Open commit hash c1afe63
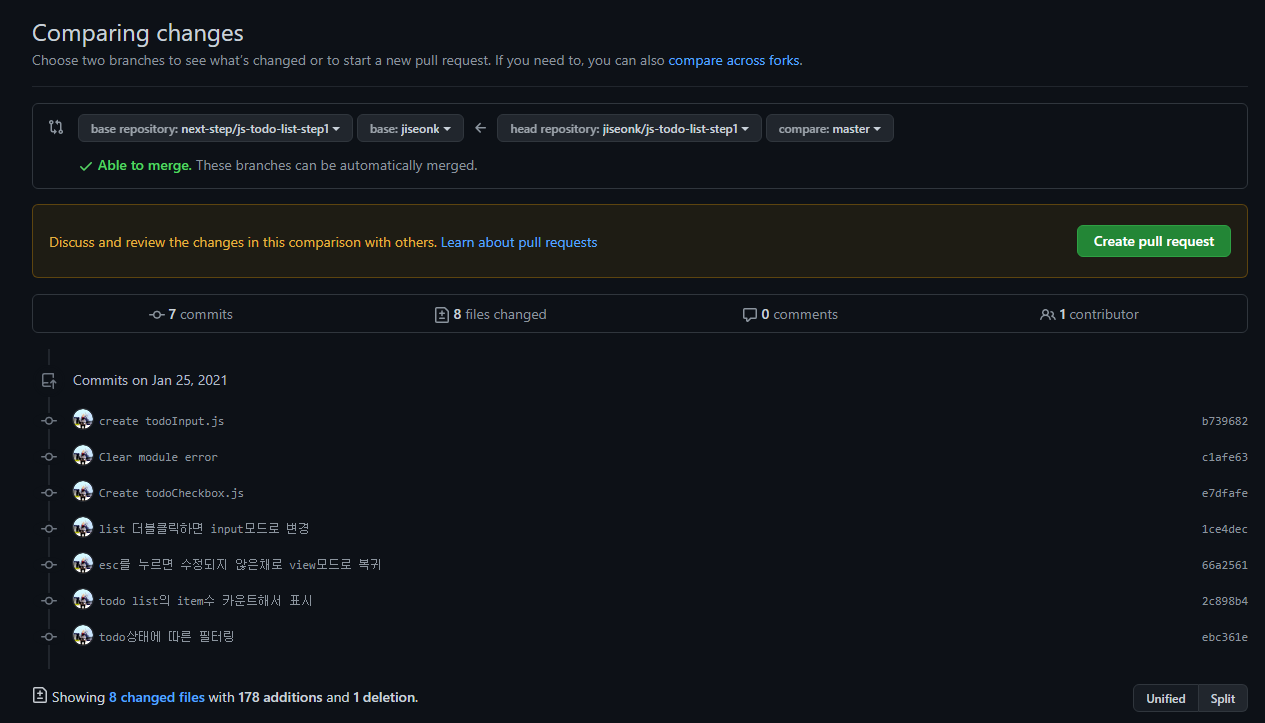 pyautogui.click(x=1224, y=457)
